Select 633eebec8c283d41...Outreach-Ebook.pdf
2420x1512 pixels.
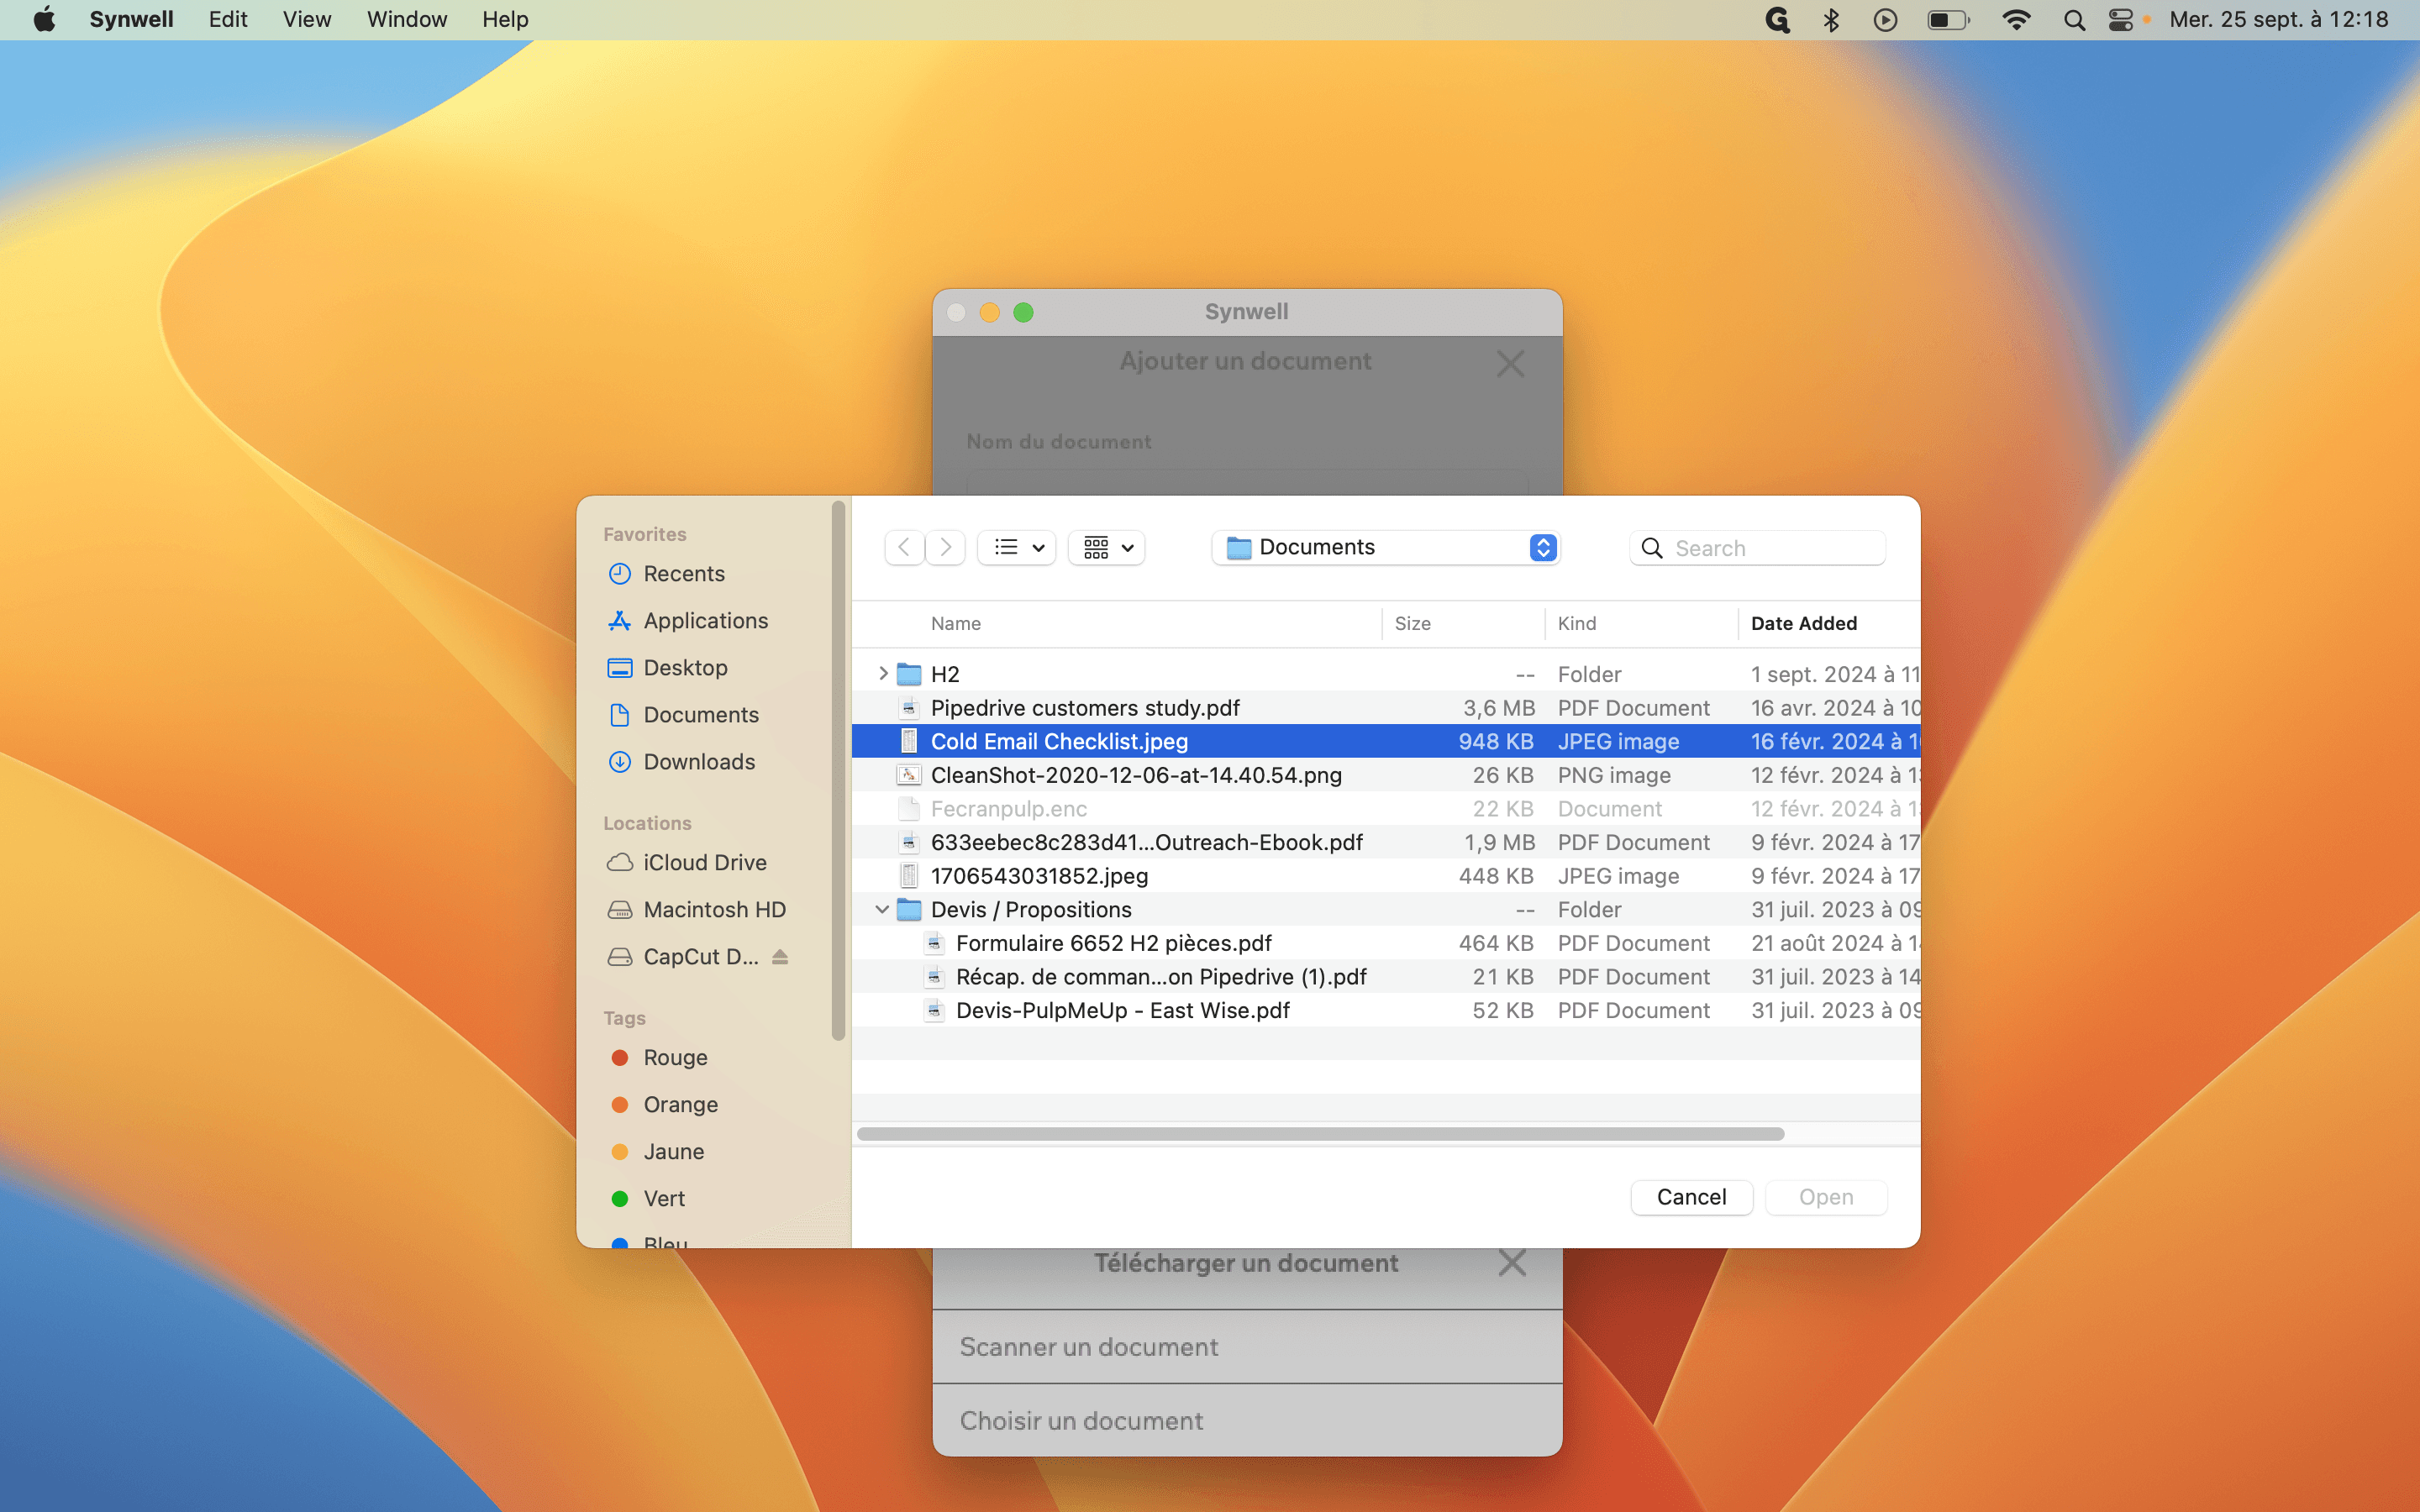coord(1385,842)
